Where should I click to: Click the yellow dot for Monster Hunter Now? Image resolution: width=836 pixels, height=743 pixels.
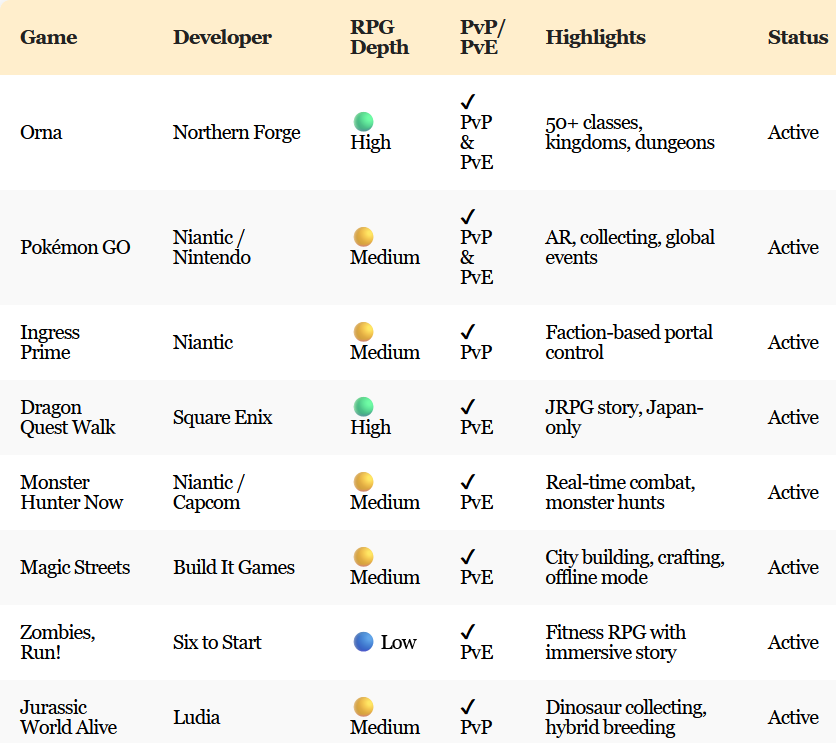363,482
